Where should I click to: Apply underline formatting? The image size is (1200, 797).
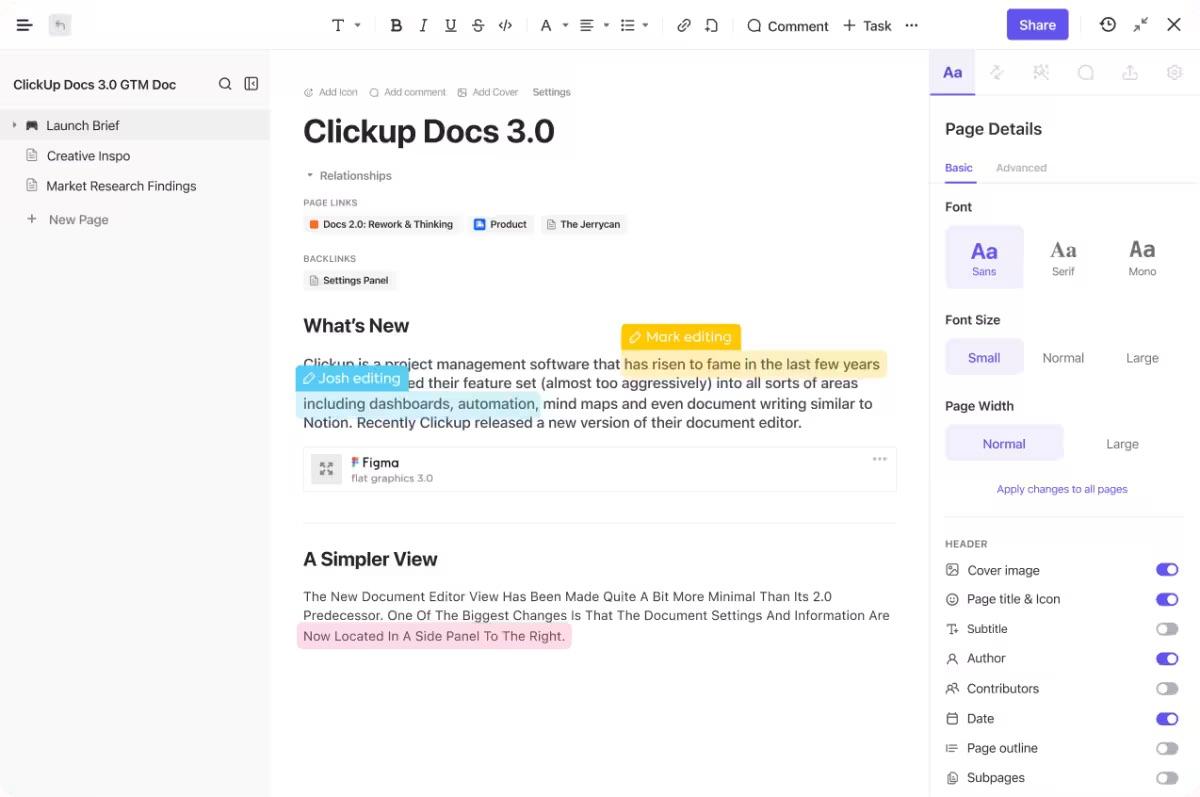450,25
